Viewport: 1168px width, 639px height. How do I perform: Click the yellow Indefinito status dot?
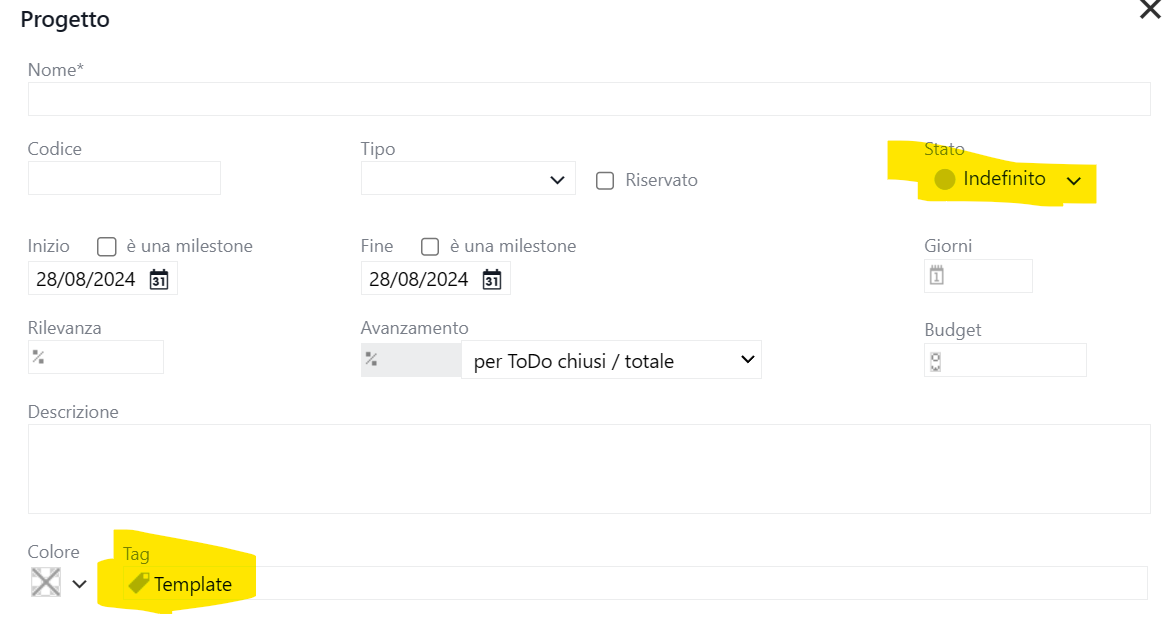944,180
